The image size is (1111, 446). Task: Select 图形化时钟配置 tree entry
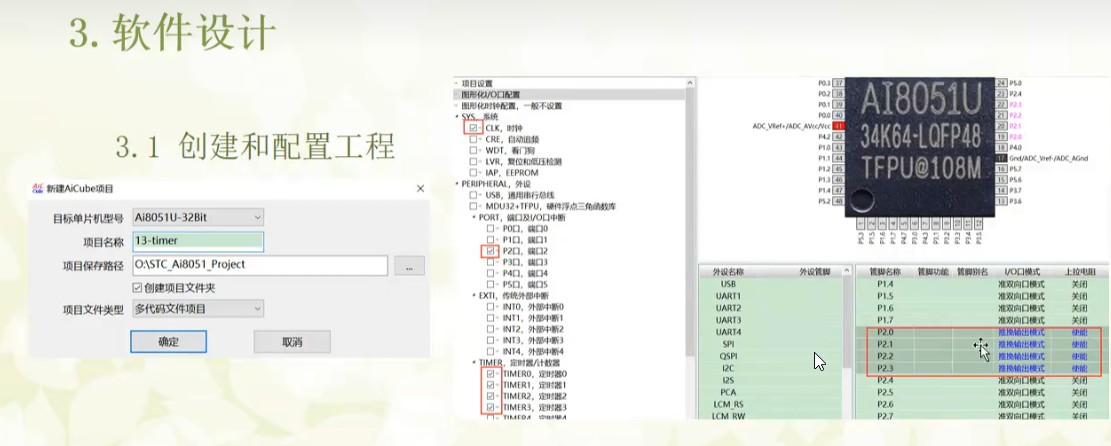tap(512, 106)
